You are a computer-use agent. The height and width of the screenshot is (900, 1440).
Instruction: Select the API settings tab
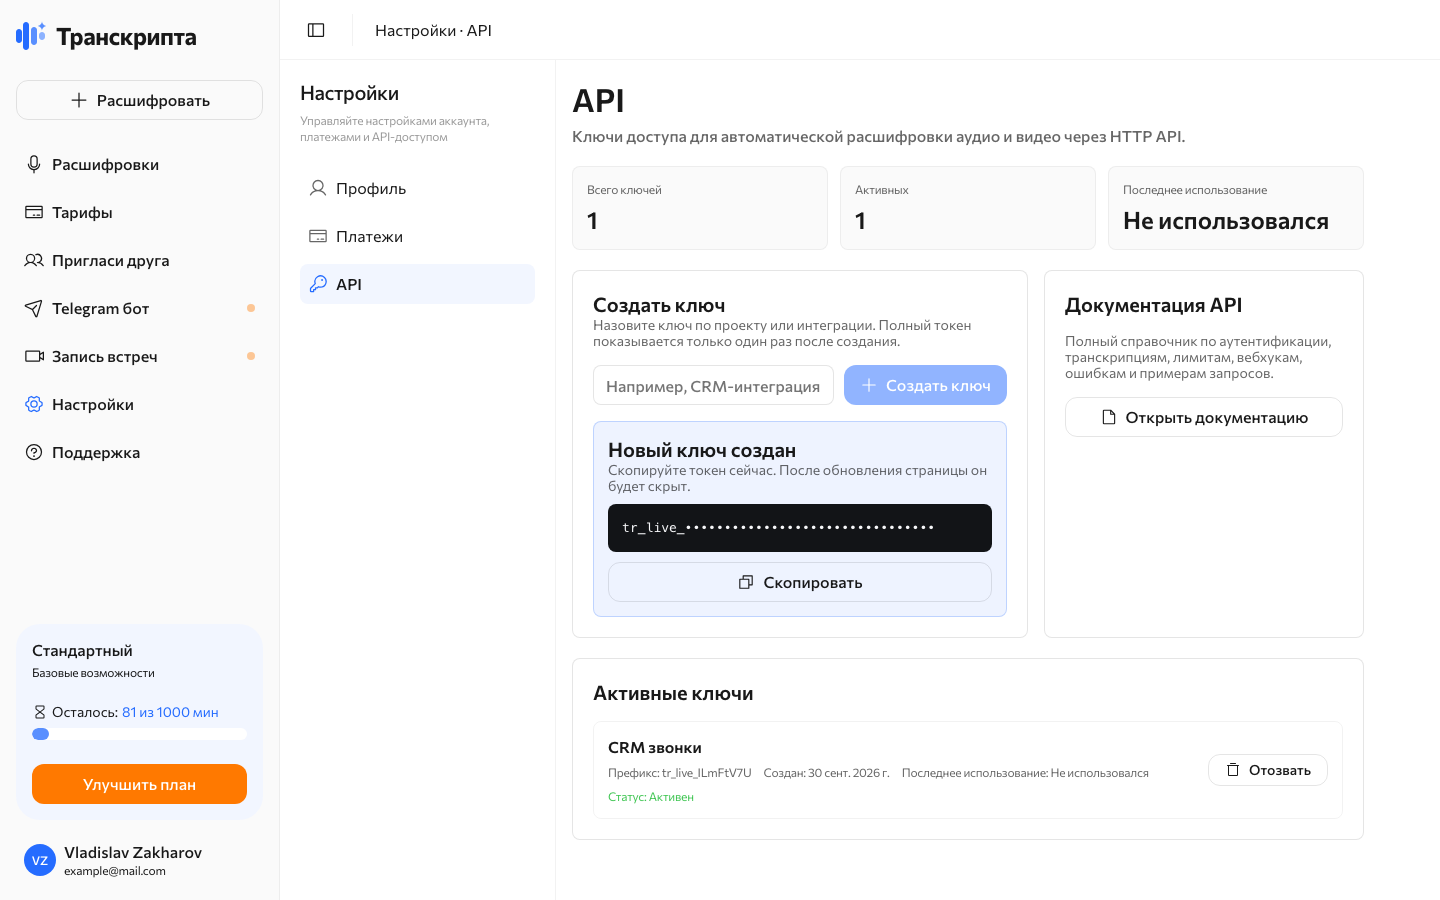[x=417, y=284]
